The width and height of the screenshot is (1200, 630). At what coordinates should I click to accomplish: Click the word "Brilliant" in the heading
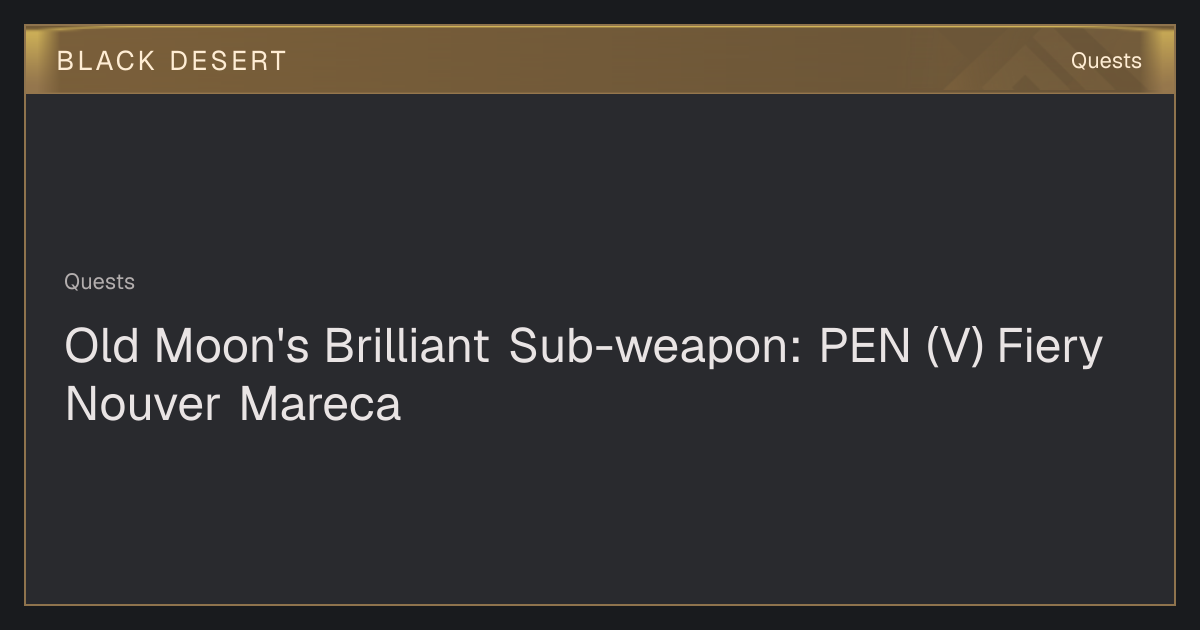pyautogui.click(x=406, y=347)
